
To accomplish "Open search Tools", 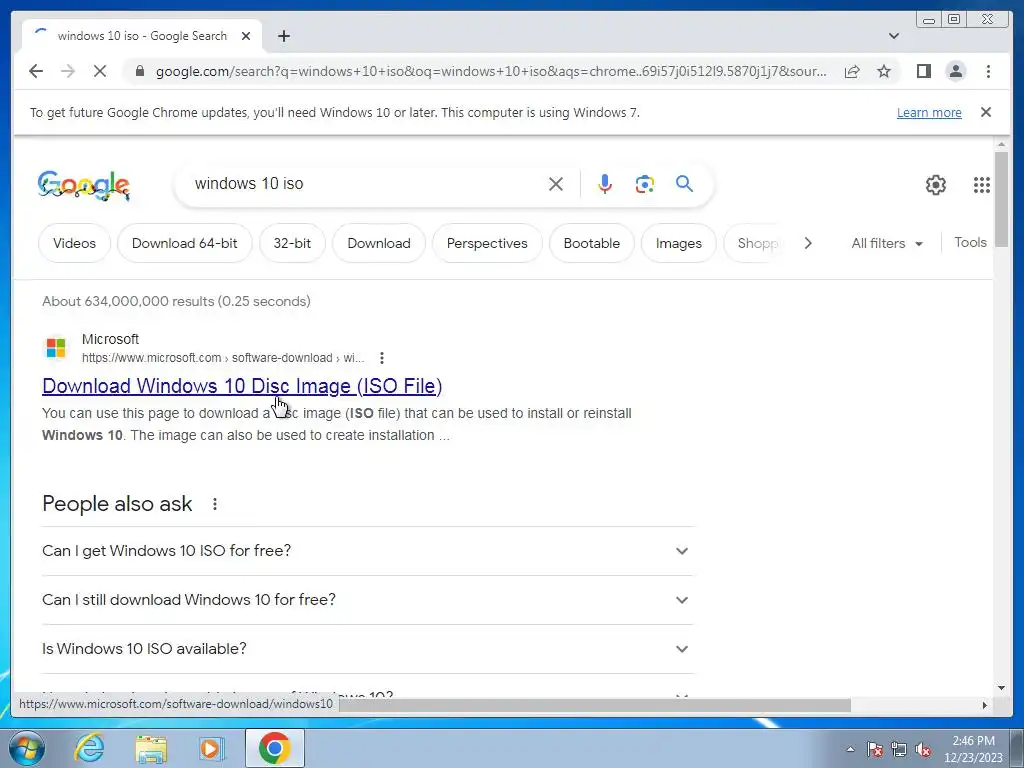I will pos(970,242).
